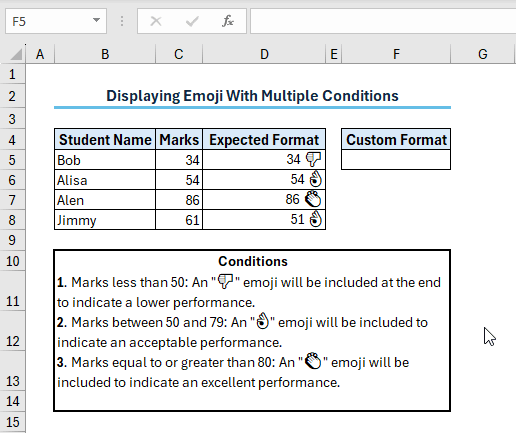The image size is (516, 433).
Task: Click Bob's Marks cell with 34
Action: click(x=179, y=160)
